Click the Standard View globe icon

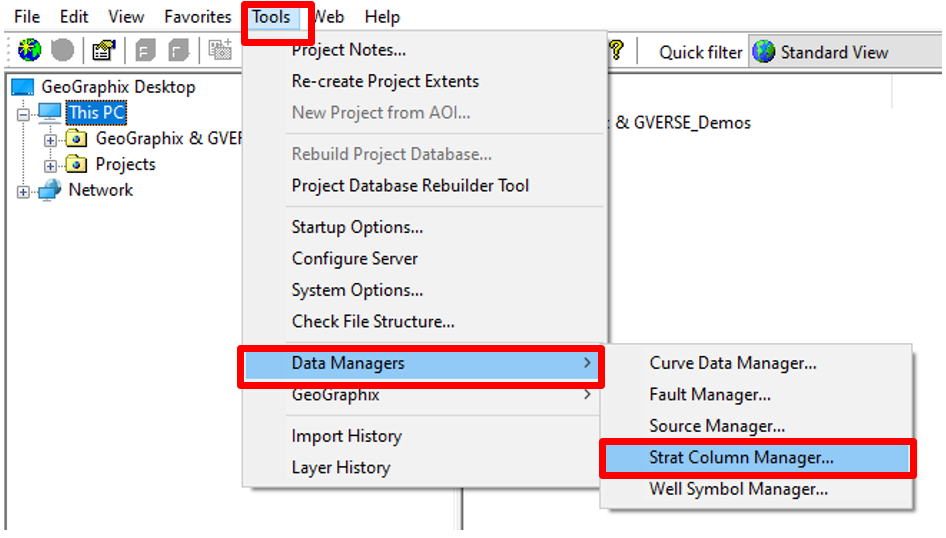point(764,52)
